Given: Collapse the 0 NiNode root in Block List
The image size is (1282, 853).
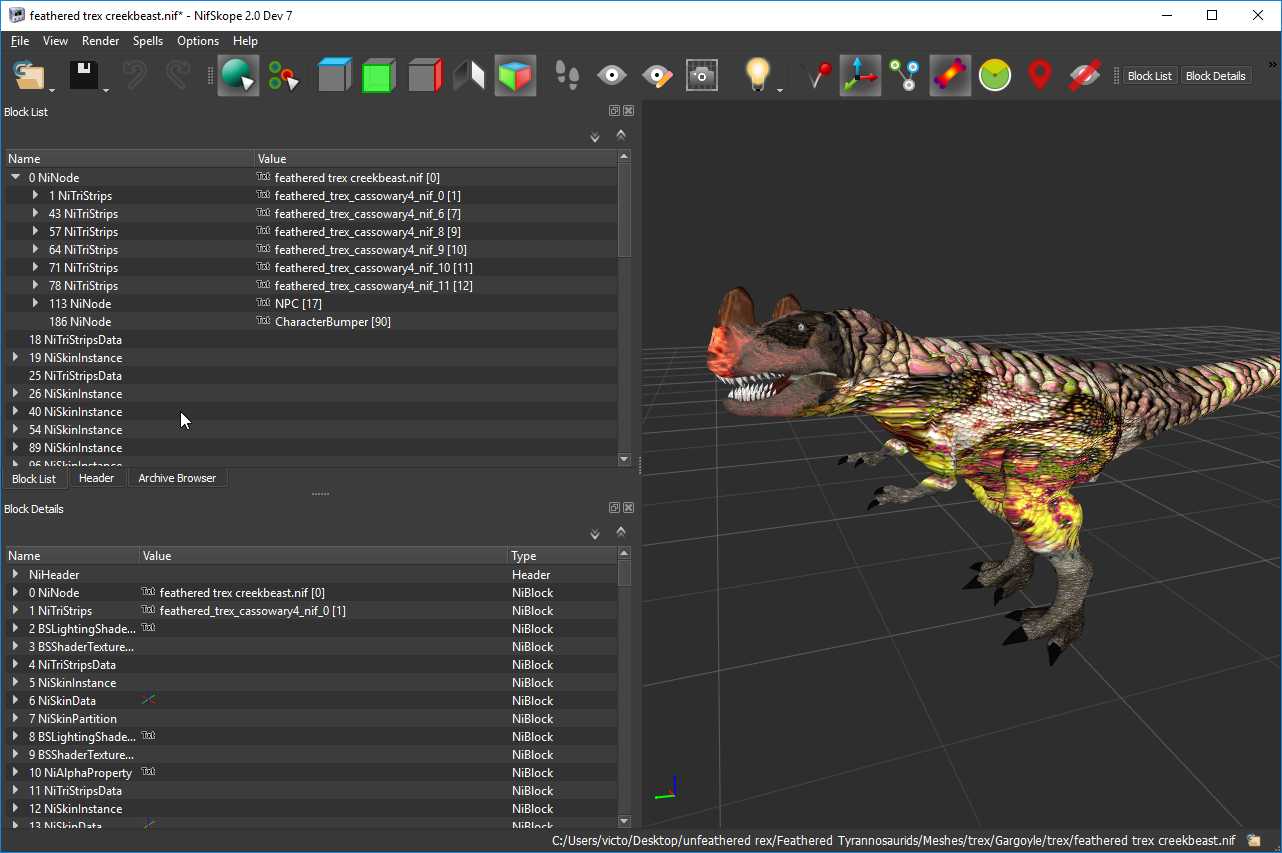Looking at the screenshot, I should tap(16, 178).
